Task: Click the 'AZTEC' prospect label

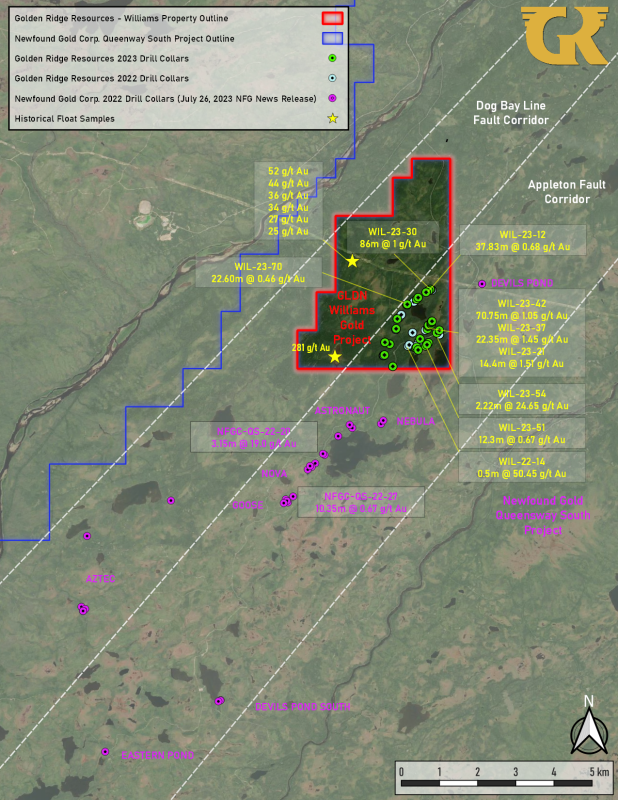Action: [x=100, y=579]
